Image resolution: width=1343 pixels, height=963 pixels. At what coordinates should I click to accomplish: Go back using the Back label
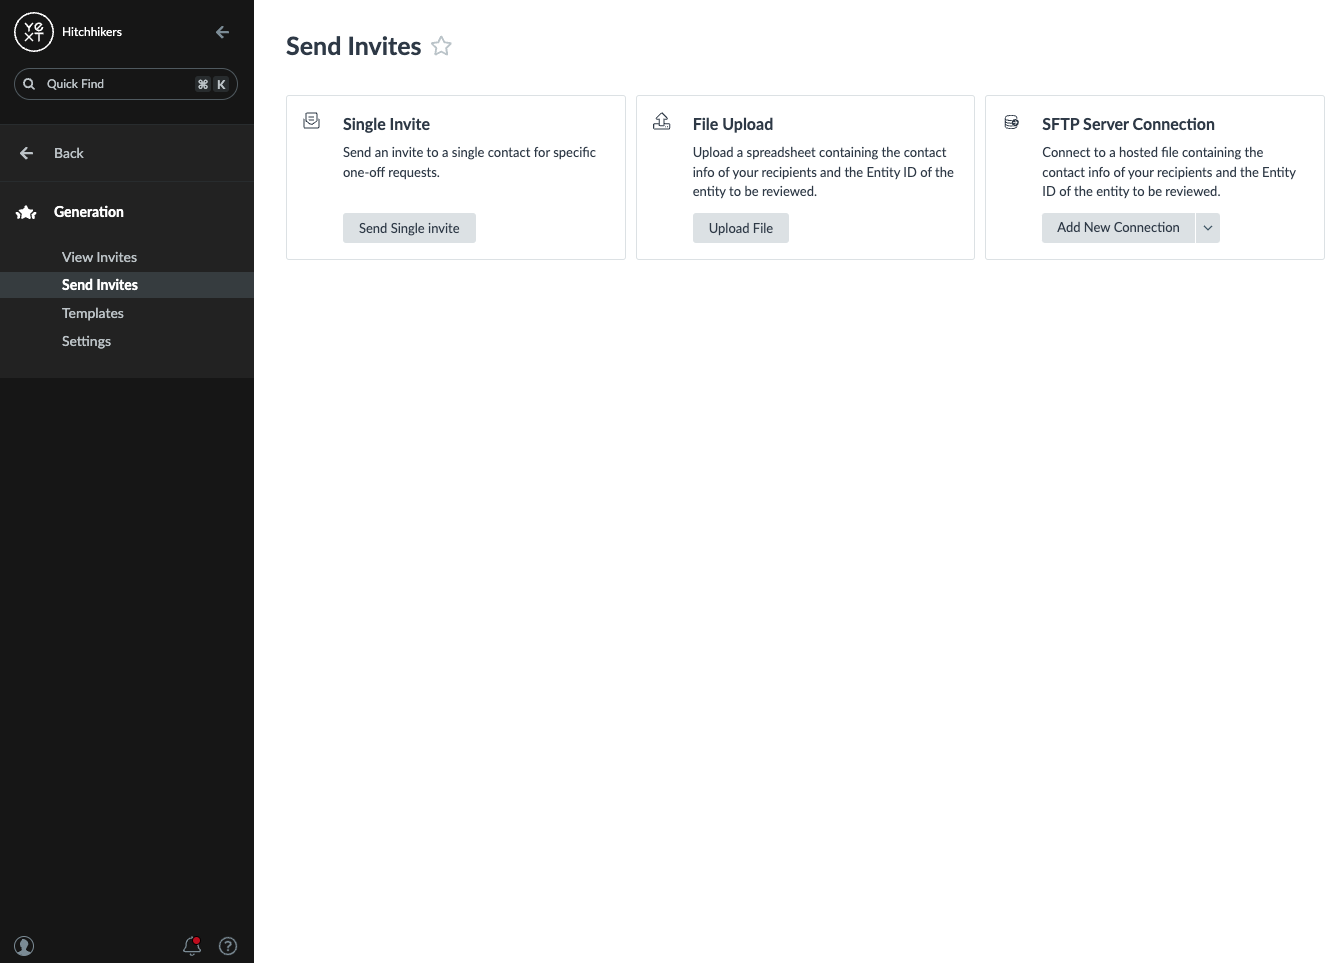click(69, 153)
